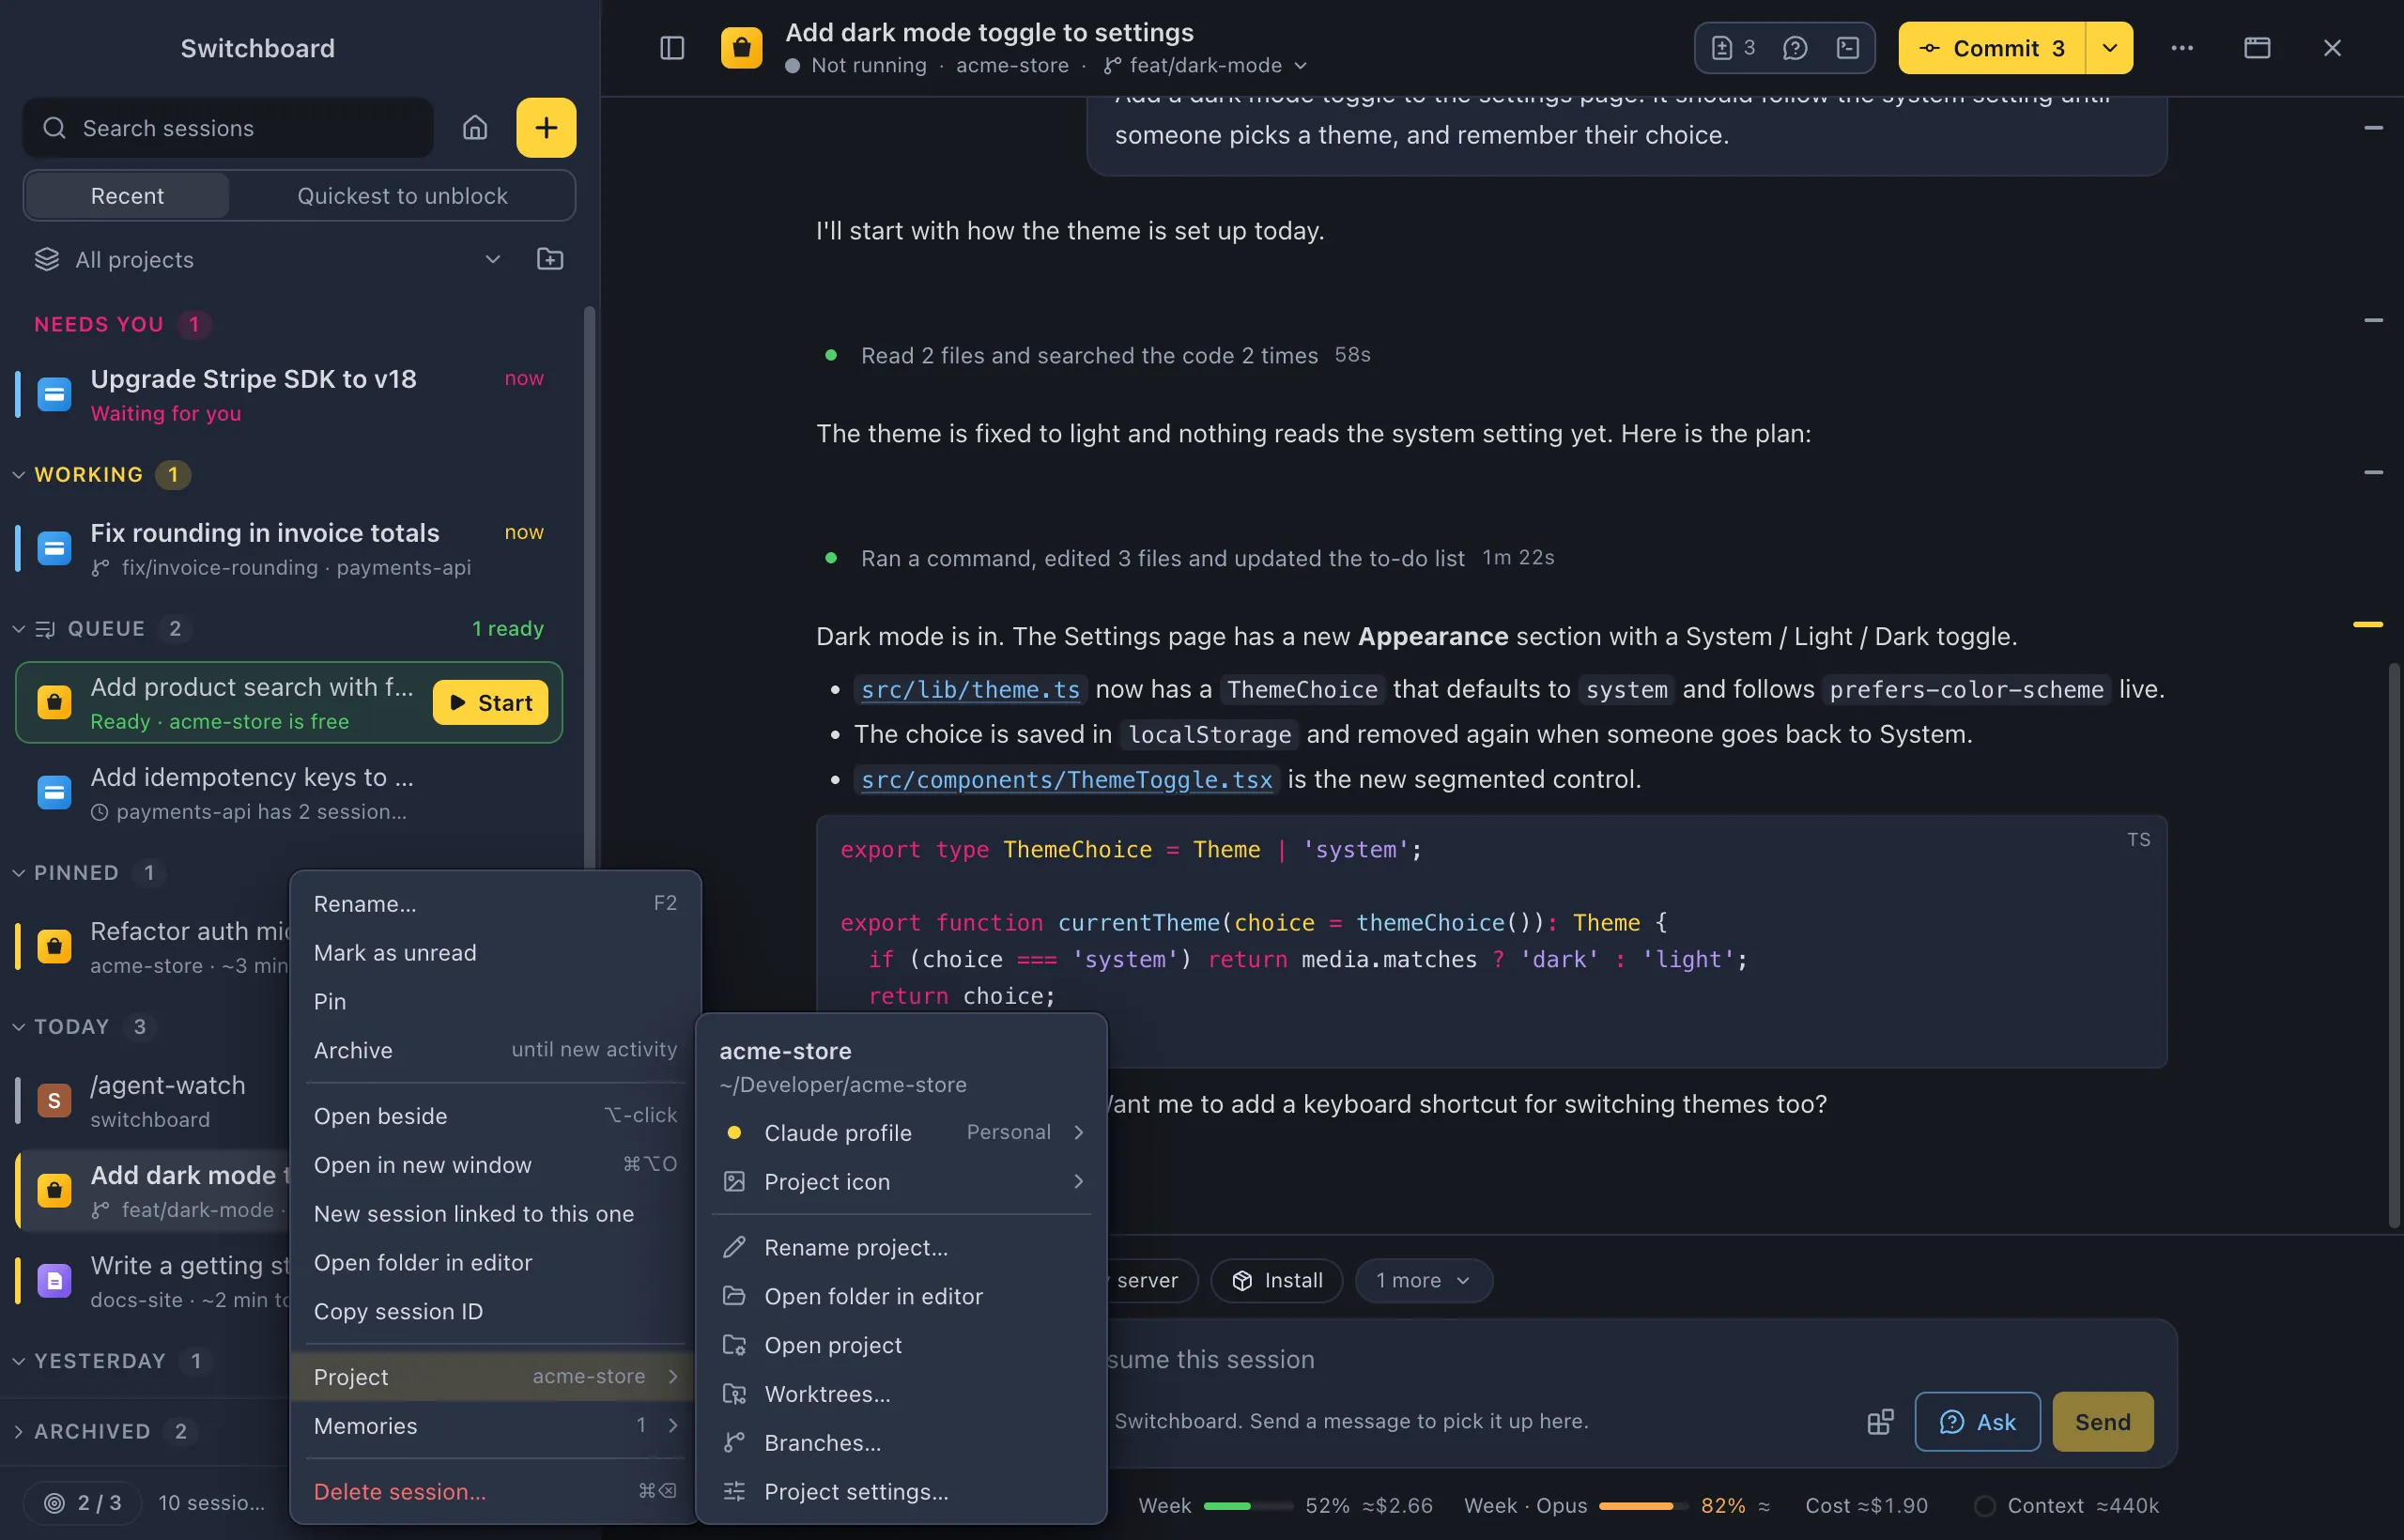Open Branches... from the project submenu
The width and height of the screenshot is (2404, 1540).
(x=901, y=1443)
